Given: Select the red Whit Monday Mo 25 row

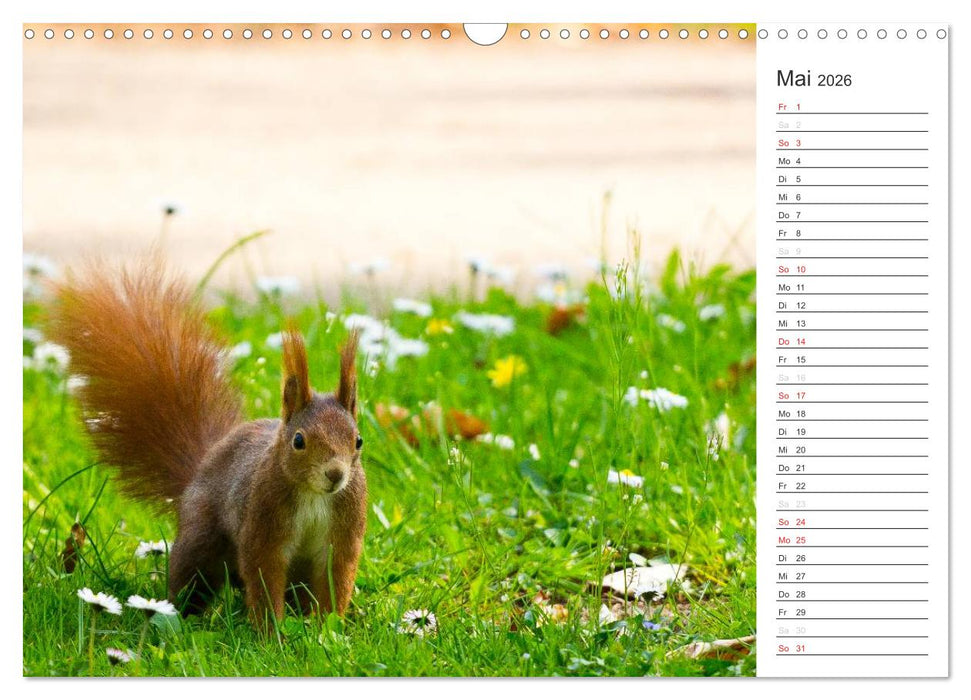Looking at the screenshot, I should [790, 539].
